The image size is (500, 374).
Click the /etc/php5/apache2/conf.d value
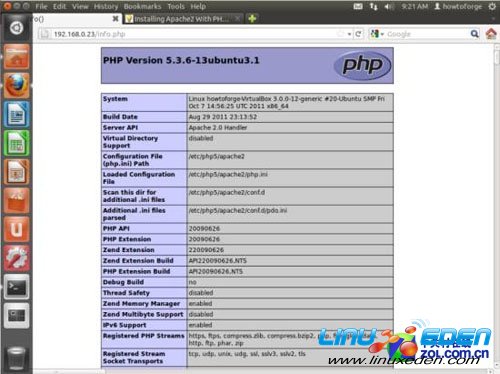click(x=227, y=192)
